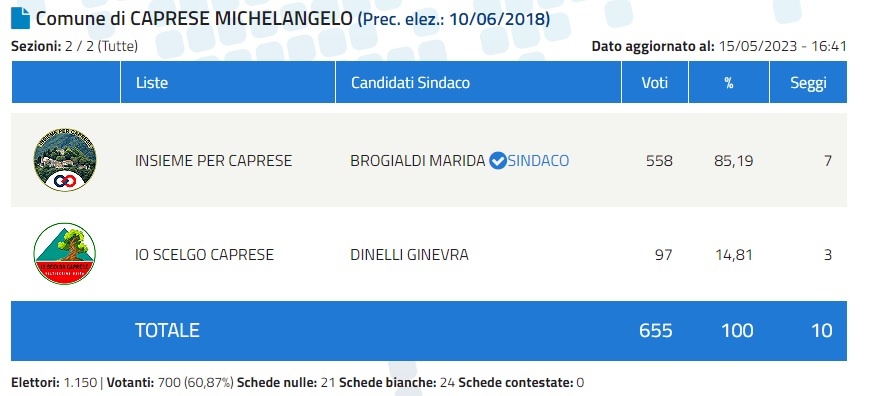872x396 pixels.
Task: Follow the SINDACO link for Brogialdi Marida
Action: pyautogui.click(x=538, y=161)
